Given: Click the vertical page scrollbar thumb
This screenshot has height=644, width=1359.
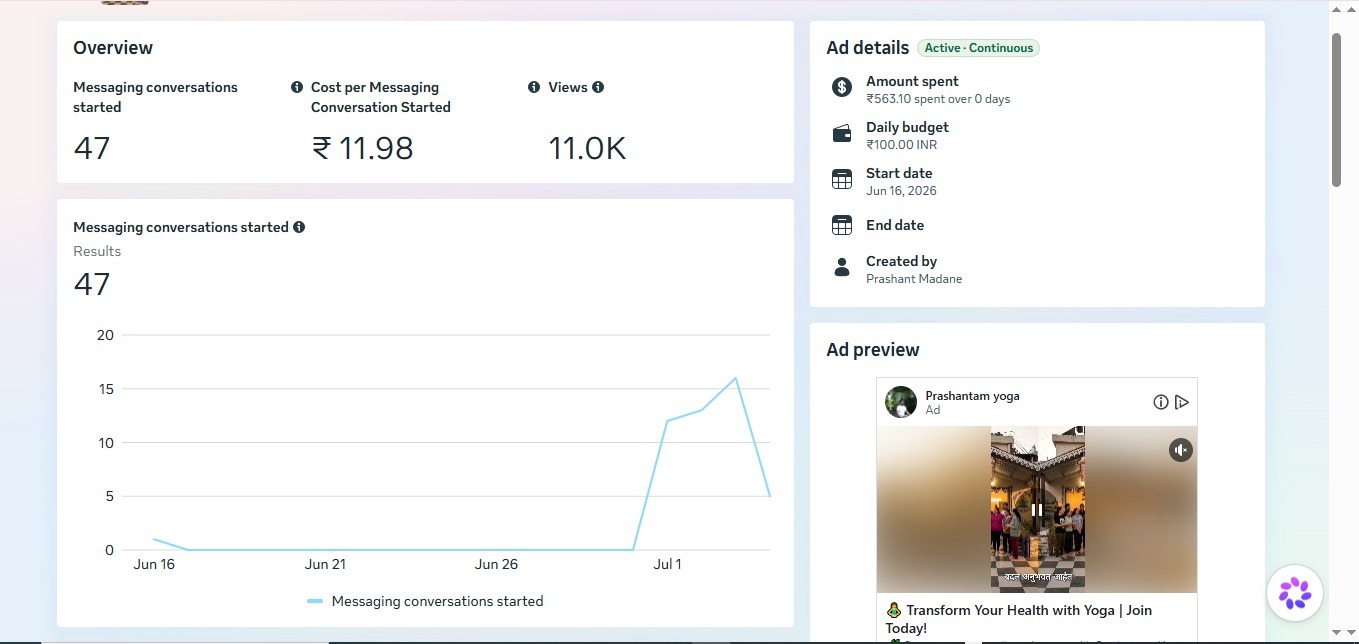Looking at the screenshot, I should [1336, 109].
